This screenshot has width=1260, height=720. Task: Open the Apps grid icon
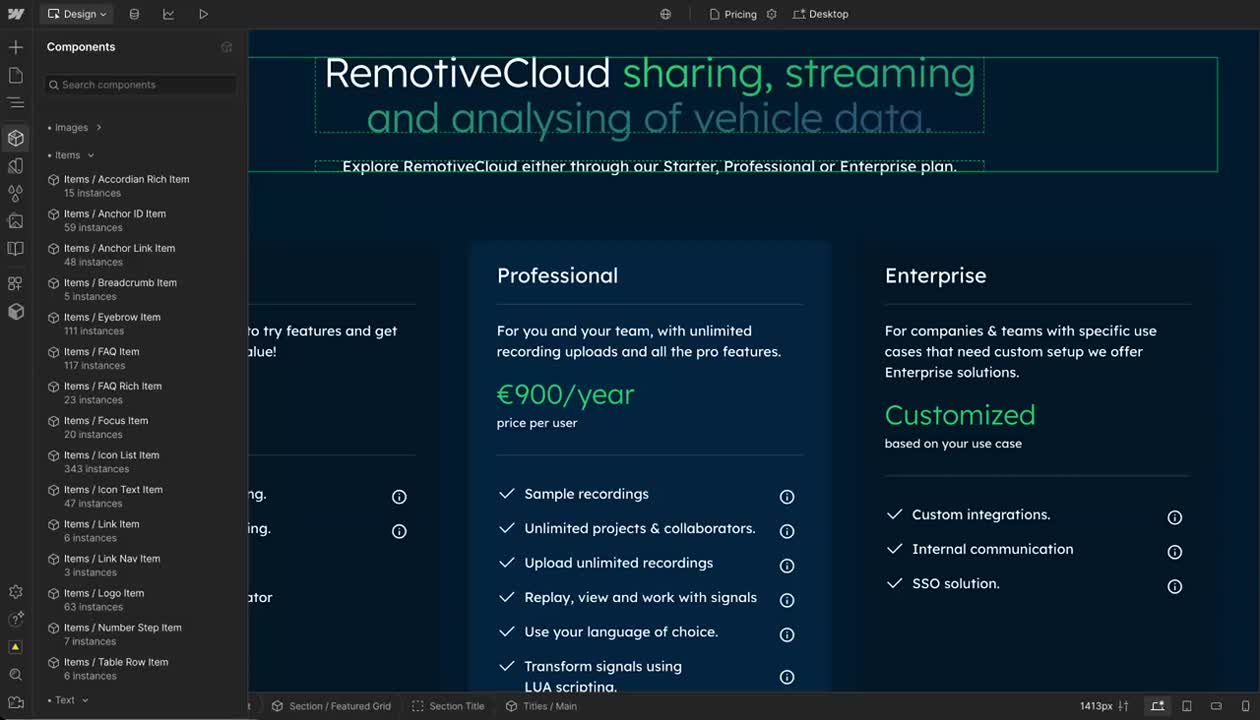tap(15, 284)
